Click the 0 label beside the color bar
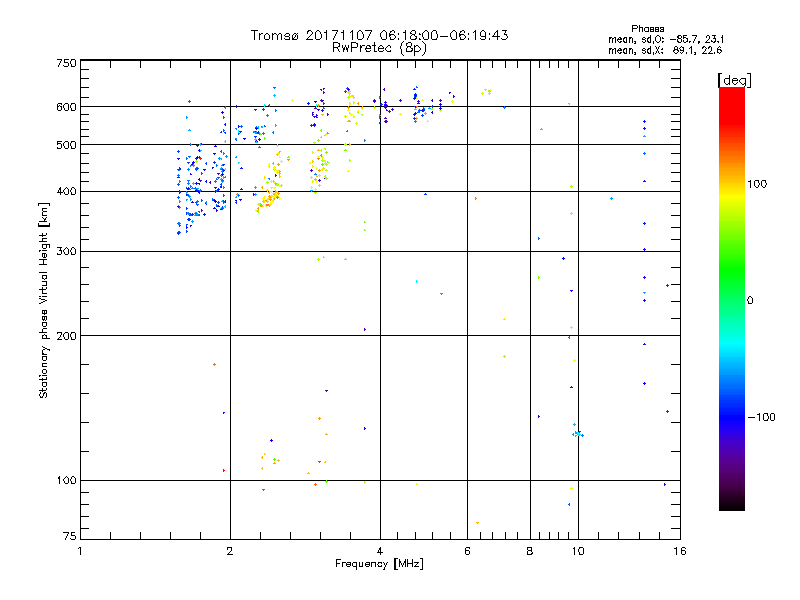 750,300
